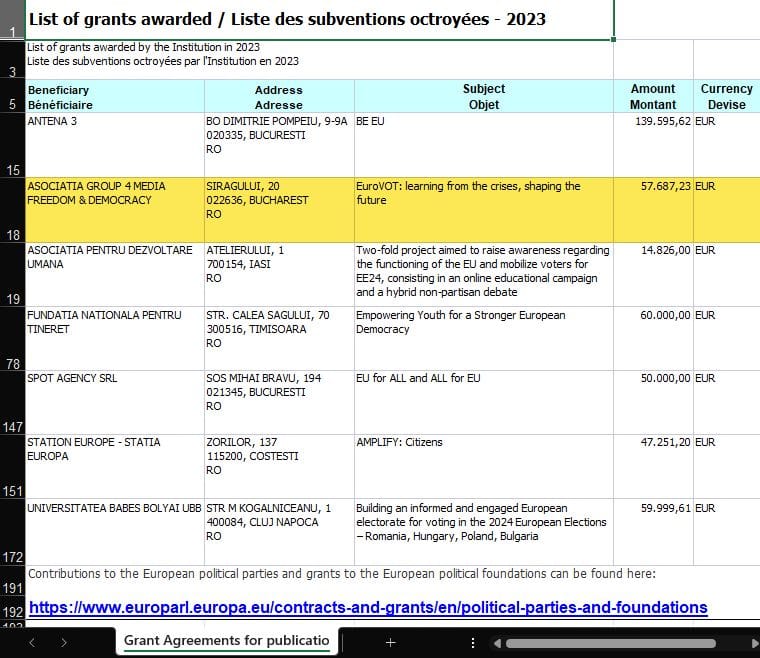Select UNIVERSITATEA BABES BOLYAI UBB cell
Image resolution: width=760 pixels, height=658 pixels.
(115, 532)
